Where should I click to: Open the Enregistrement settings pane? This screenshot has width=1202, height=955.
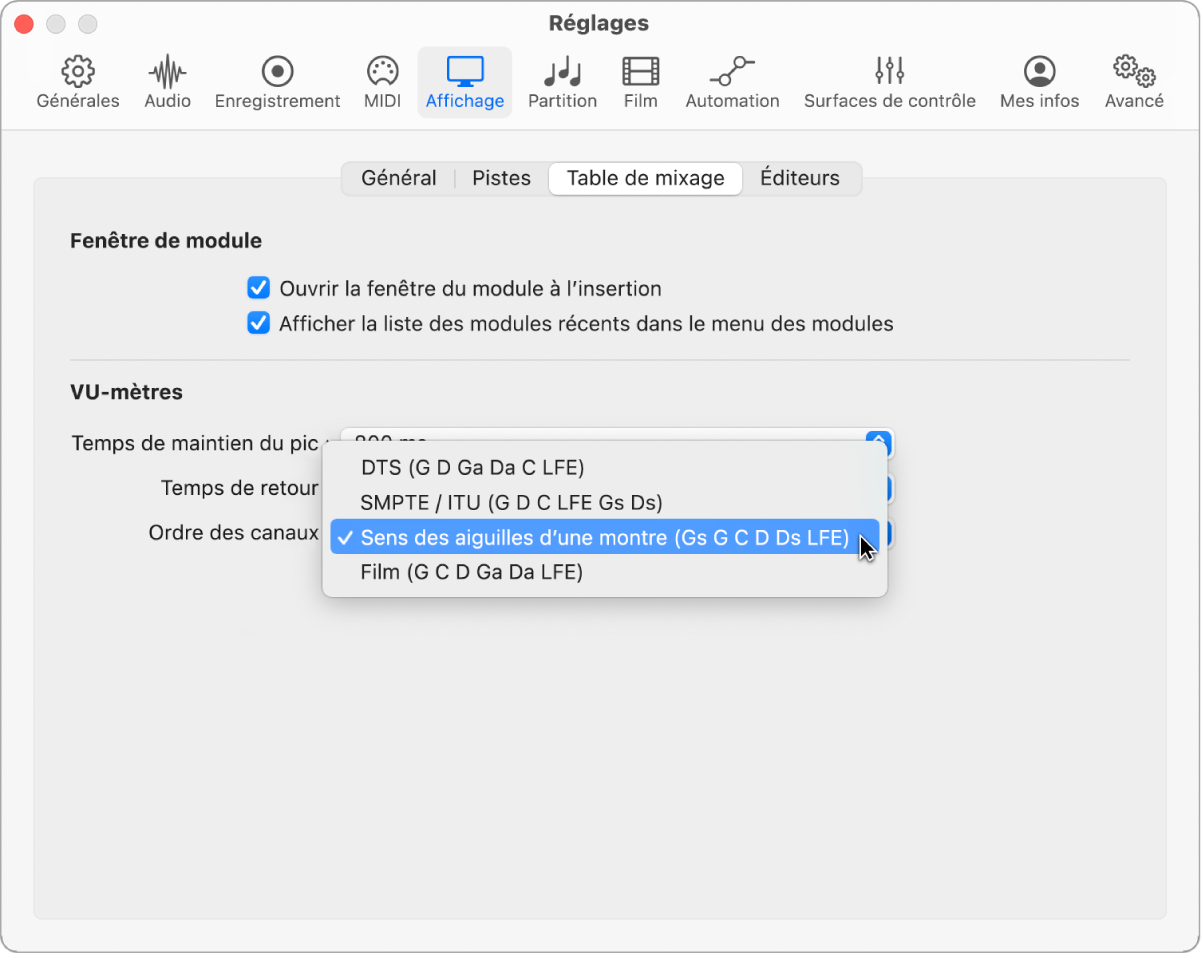pos(277,82)
